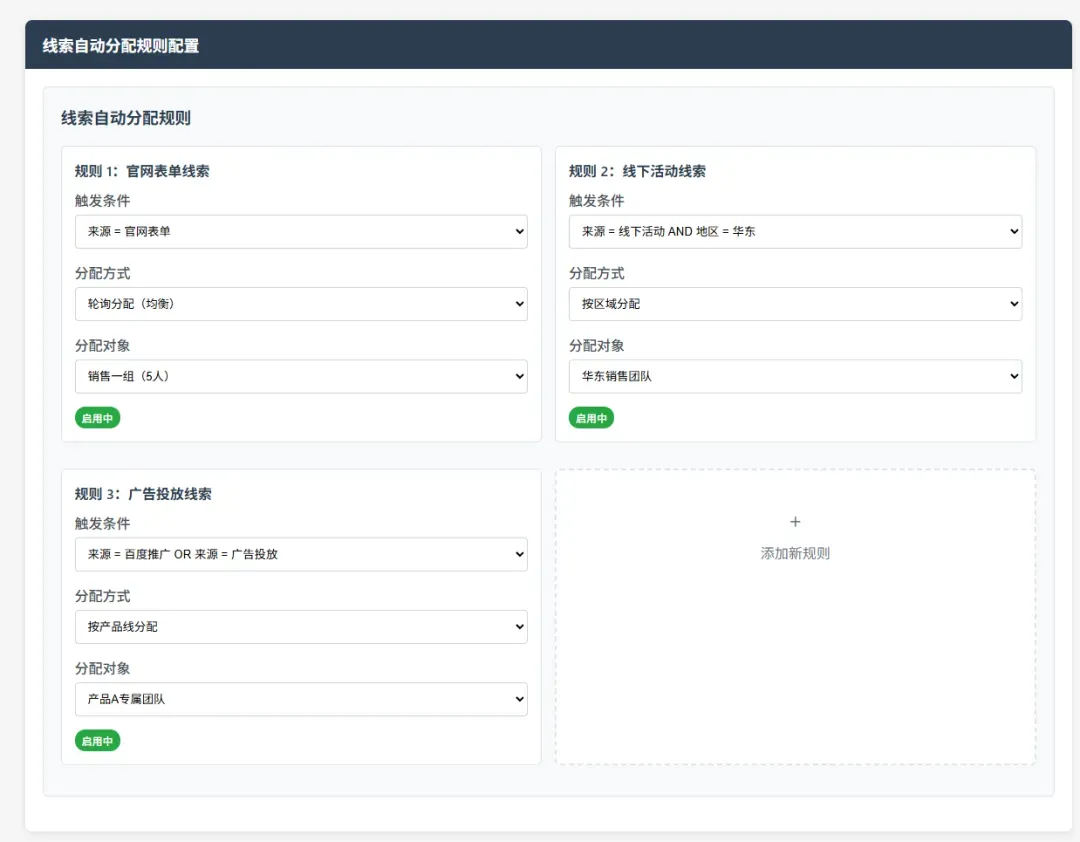
Task: 切换规则3的“启用中”状态标签
Action: coord(97,741)
